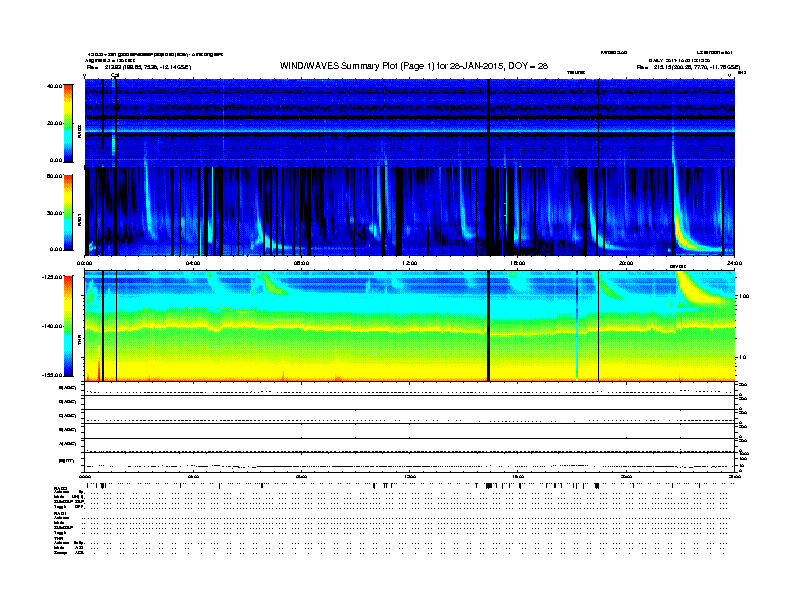
Task: Click the 60.00 tick on RAD1 color bar
Action: click(x=55, y=176)
